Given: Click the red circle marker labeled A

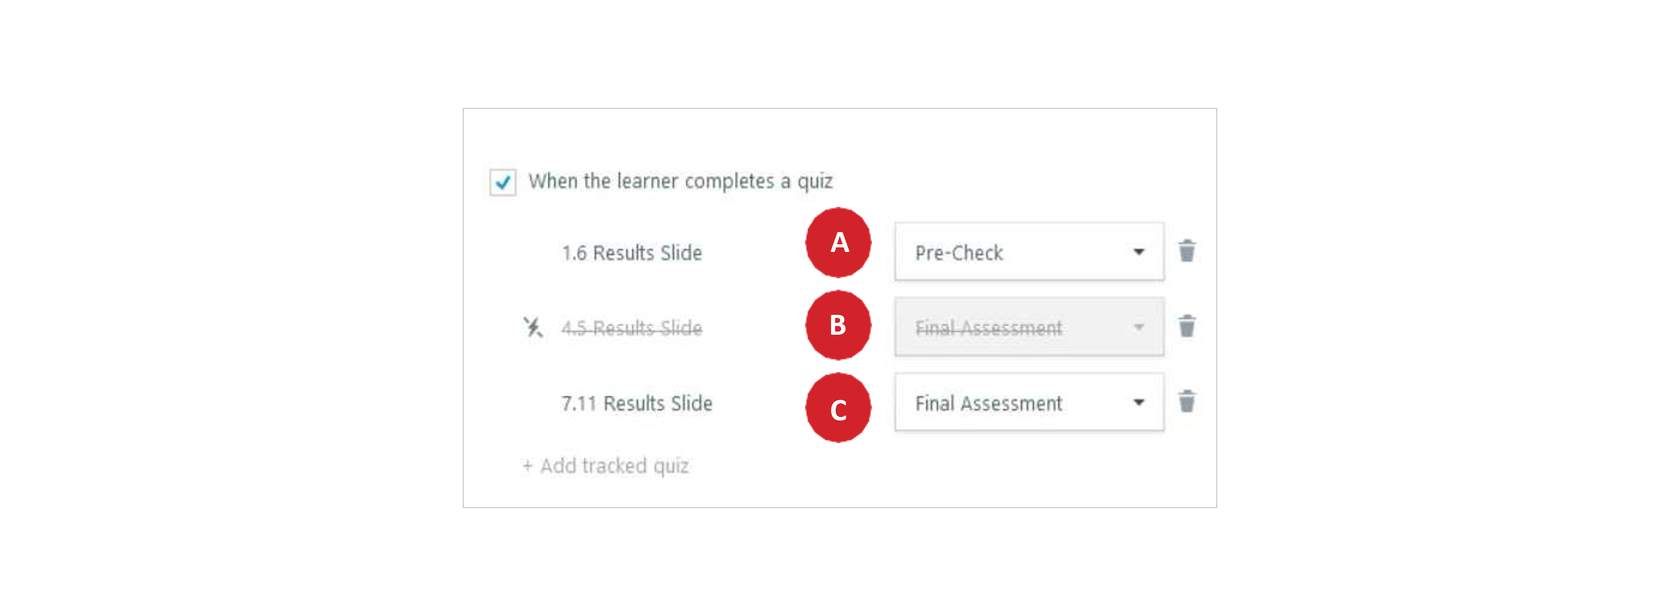Looking at the screenshot, I should coord(838,242).
